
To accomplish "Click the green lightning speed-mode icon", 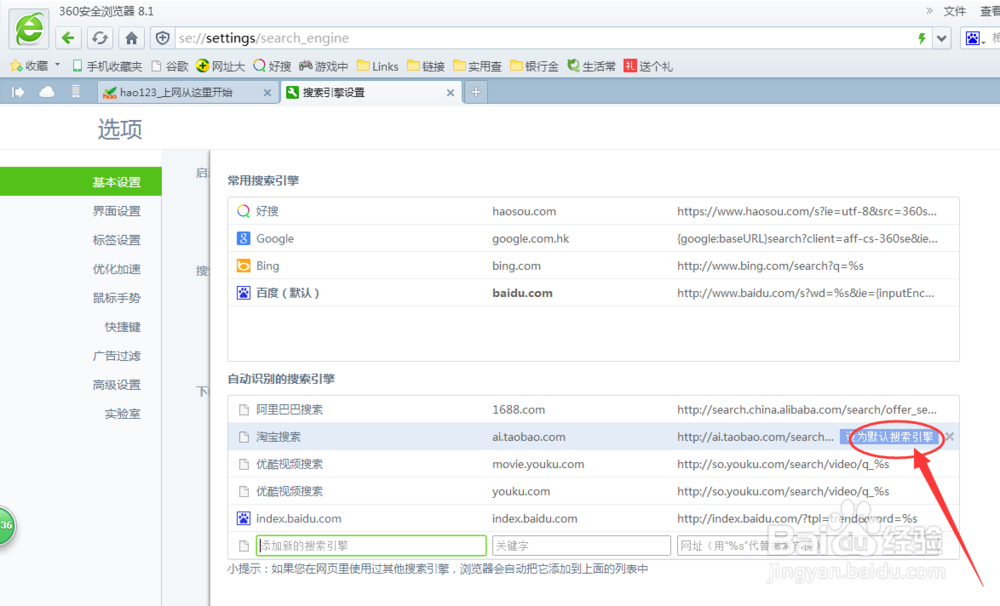I will coord(922,38).
